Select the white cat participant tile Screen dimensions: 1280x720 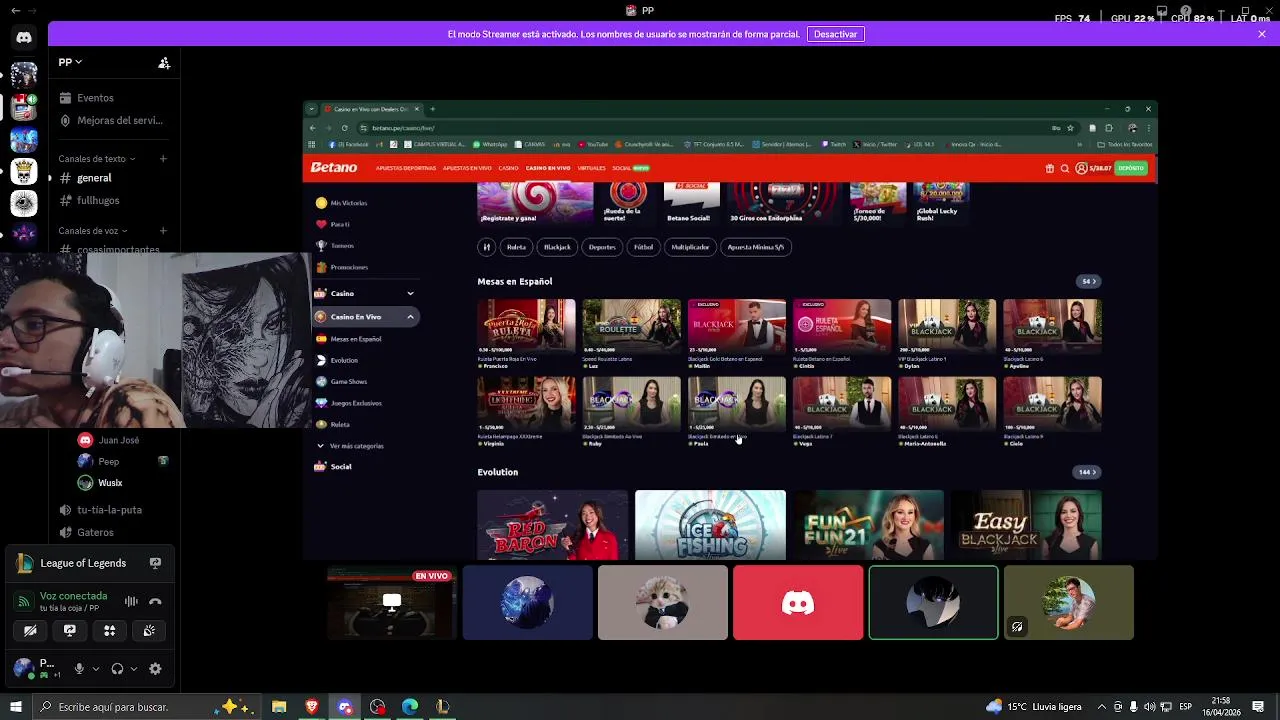[x=663, y=603]
